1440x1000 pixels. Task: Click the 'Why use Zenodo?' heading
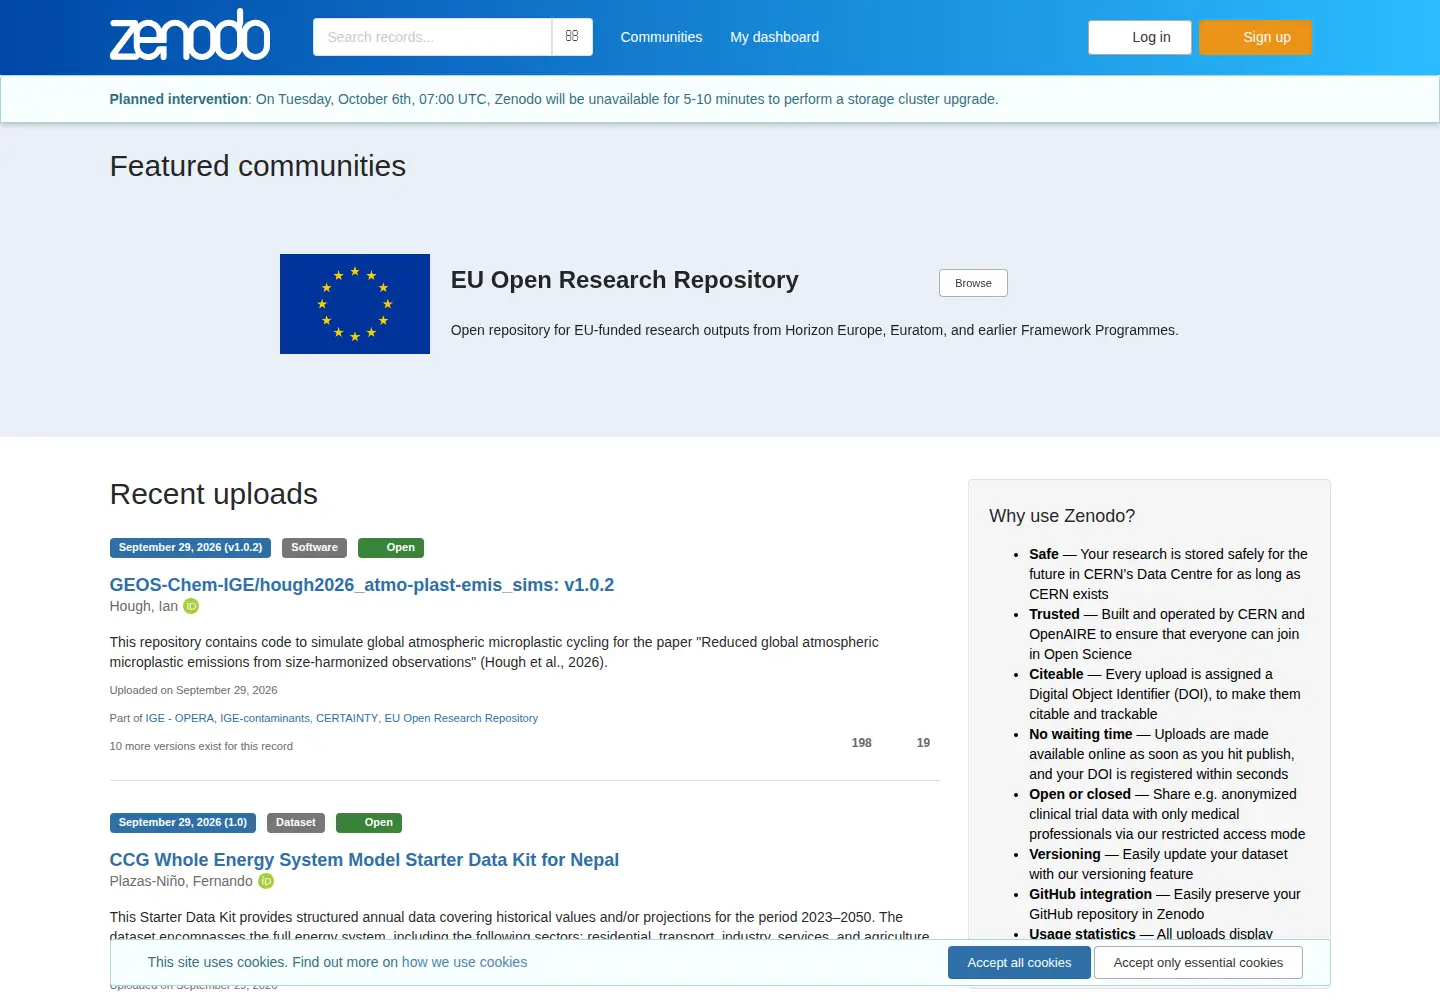click(1062, 516)
